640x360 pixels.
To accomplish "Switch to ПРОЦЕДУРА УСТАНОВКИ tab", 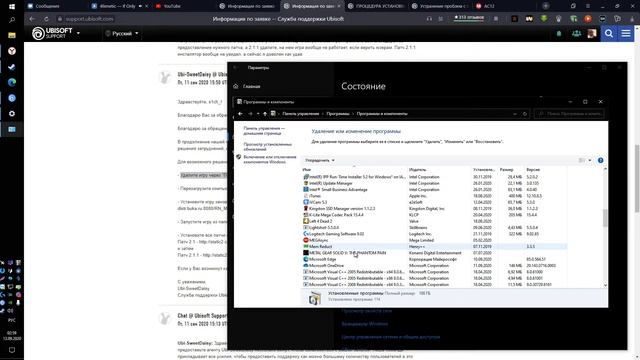I will click(x=376, y=6).
